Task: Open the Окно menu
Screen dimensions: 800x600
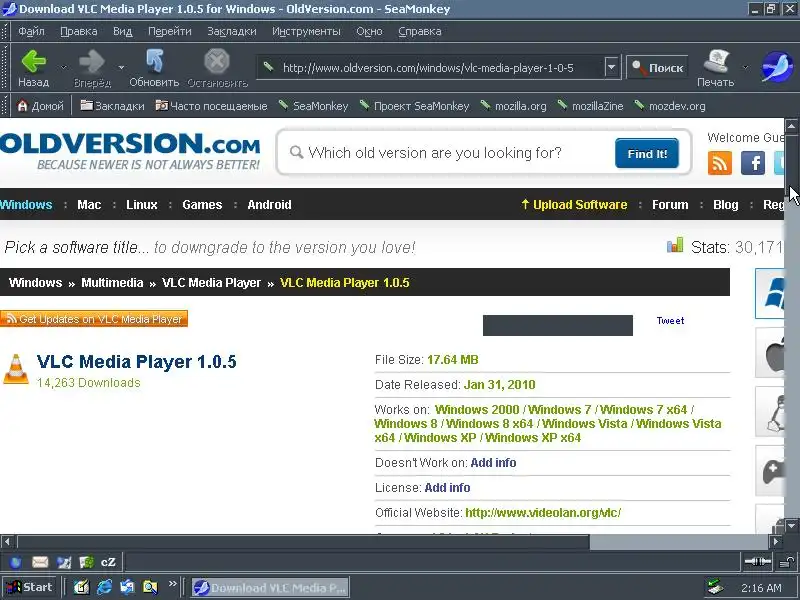Action: pos(369,31)
